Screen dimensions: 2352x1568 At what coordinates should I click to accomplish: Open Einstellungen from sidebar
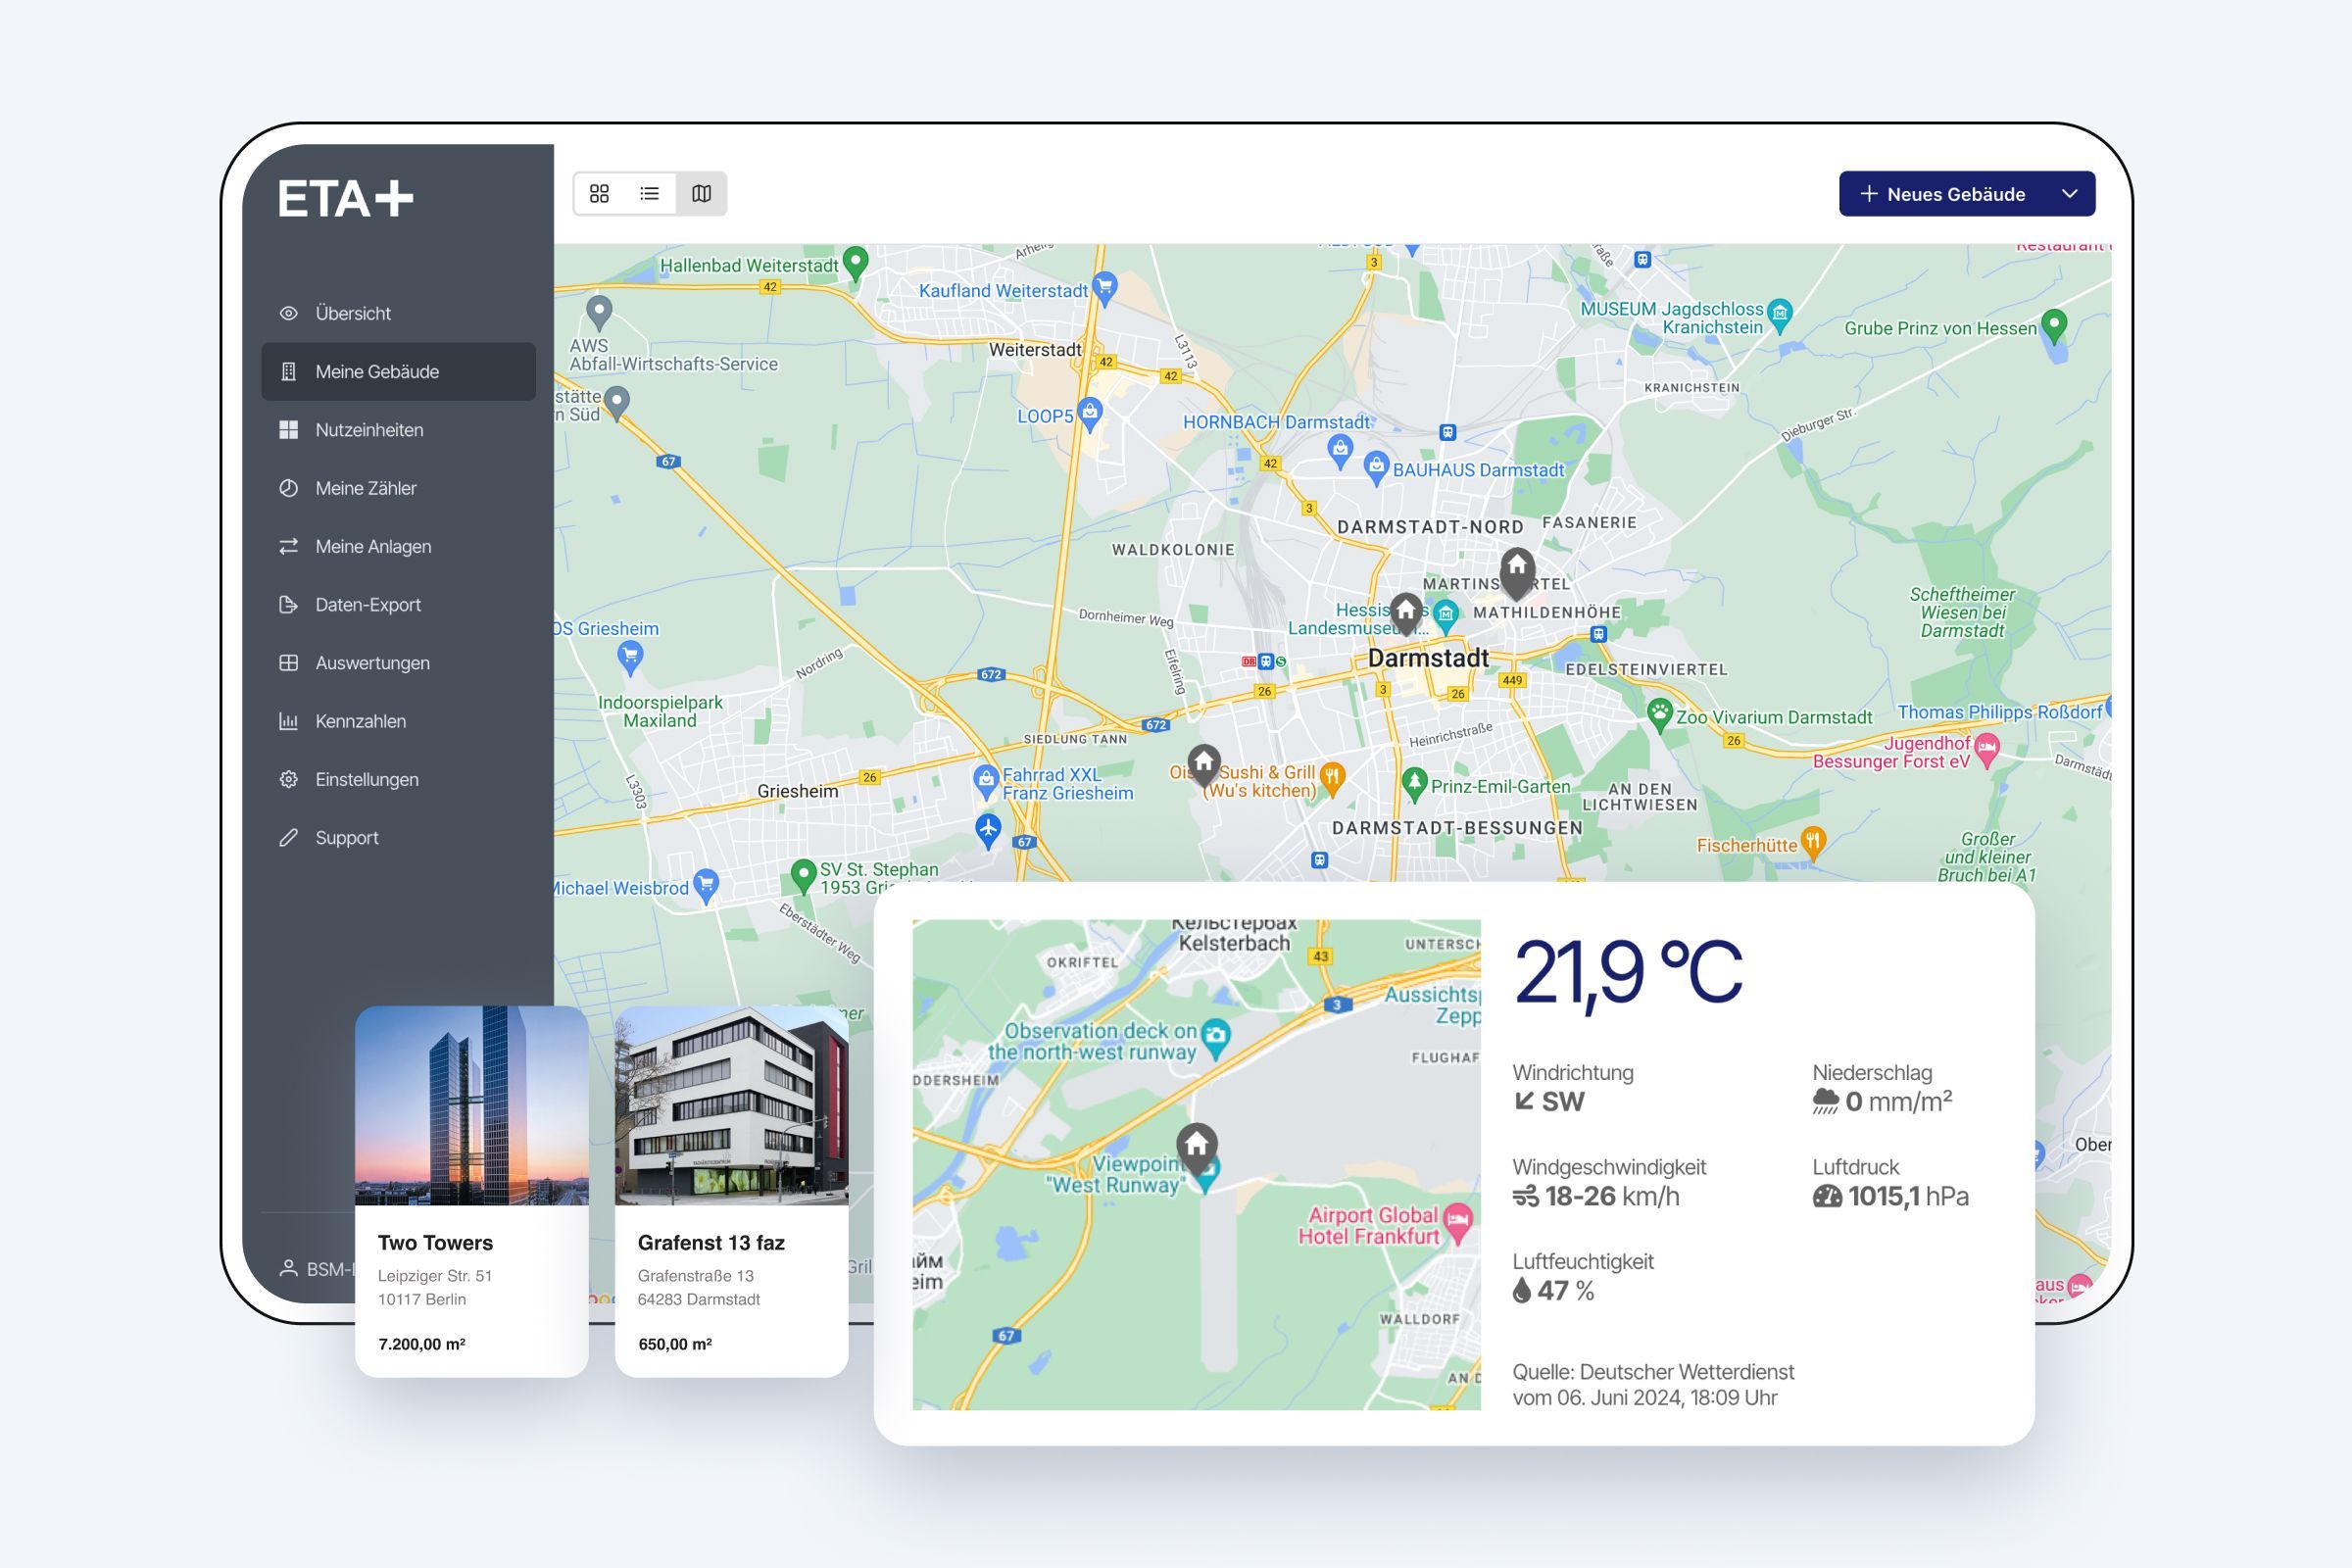point(398,779)
